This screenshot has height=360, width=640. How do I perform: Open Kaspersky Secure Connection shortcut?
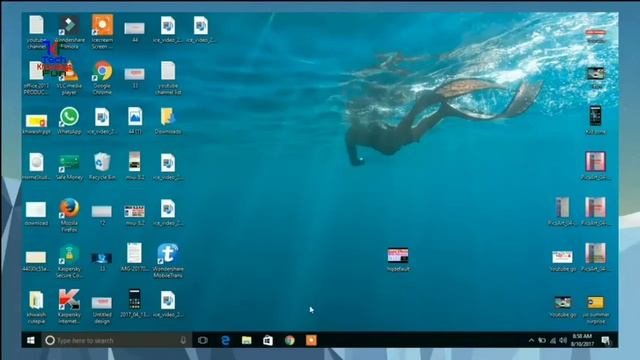(x=69, y=261)
